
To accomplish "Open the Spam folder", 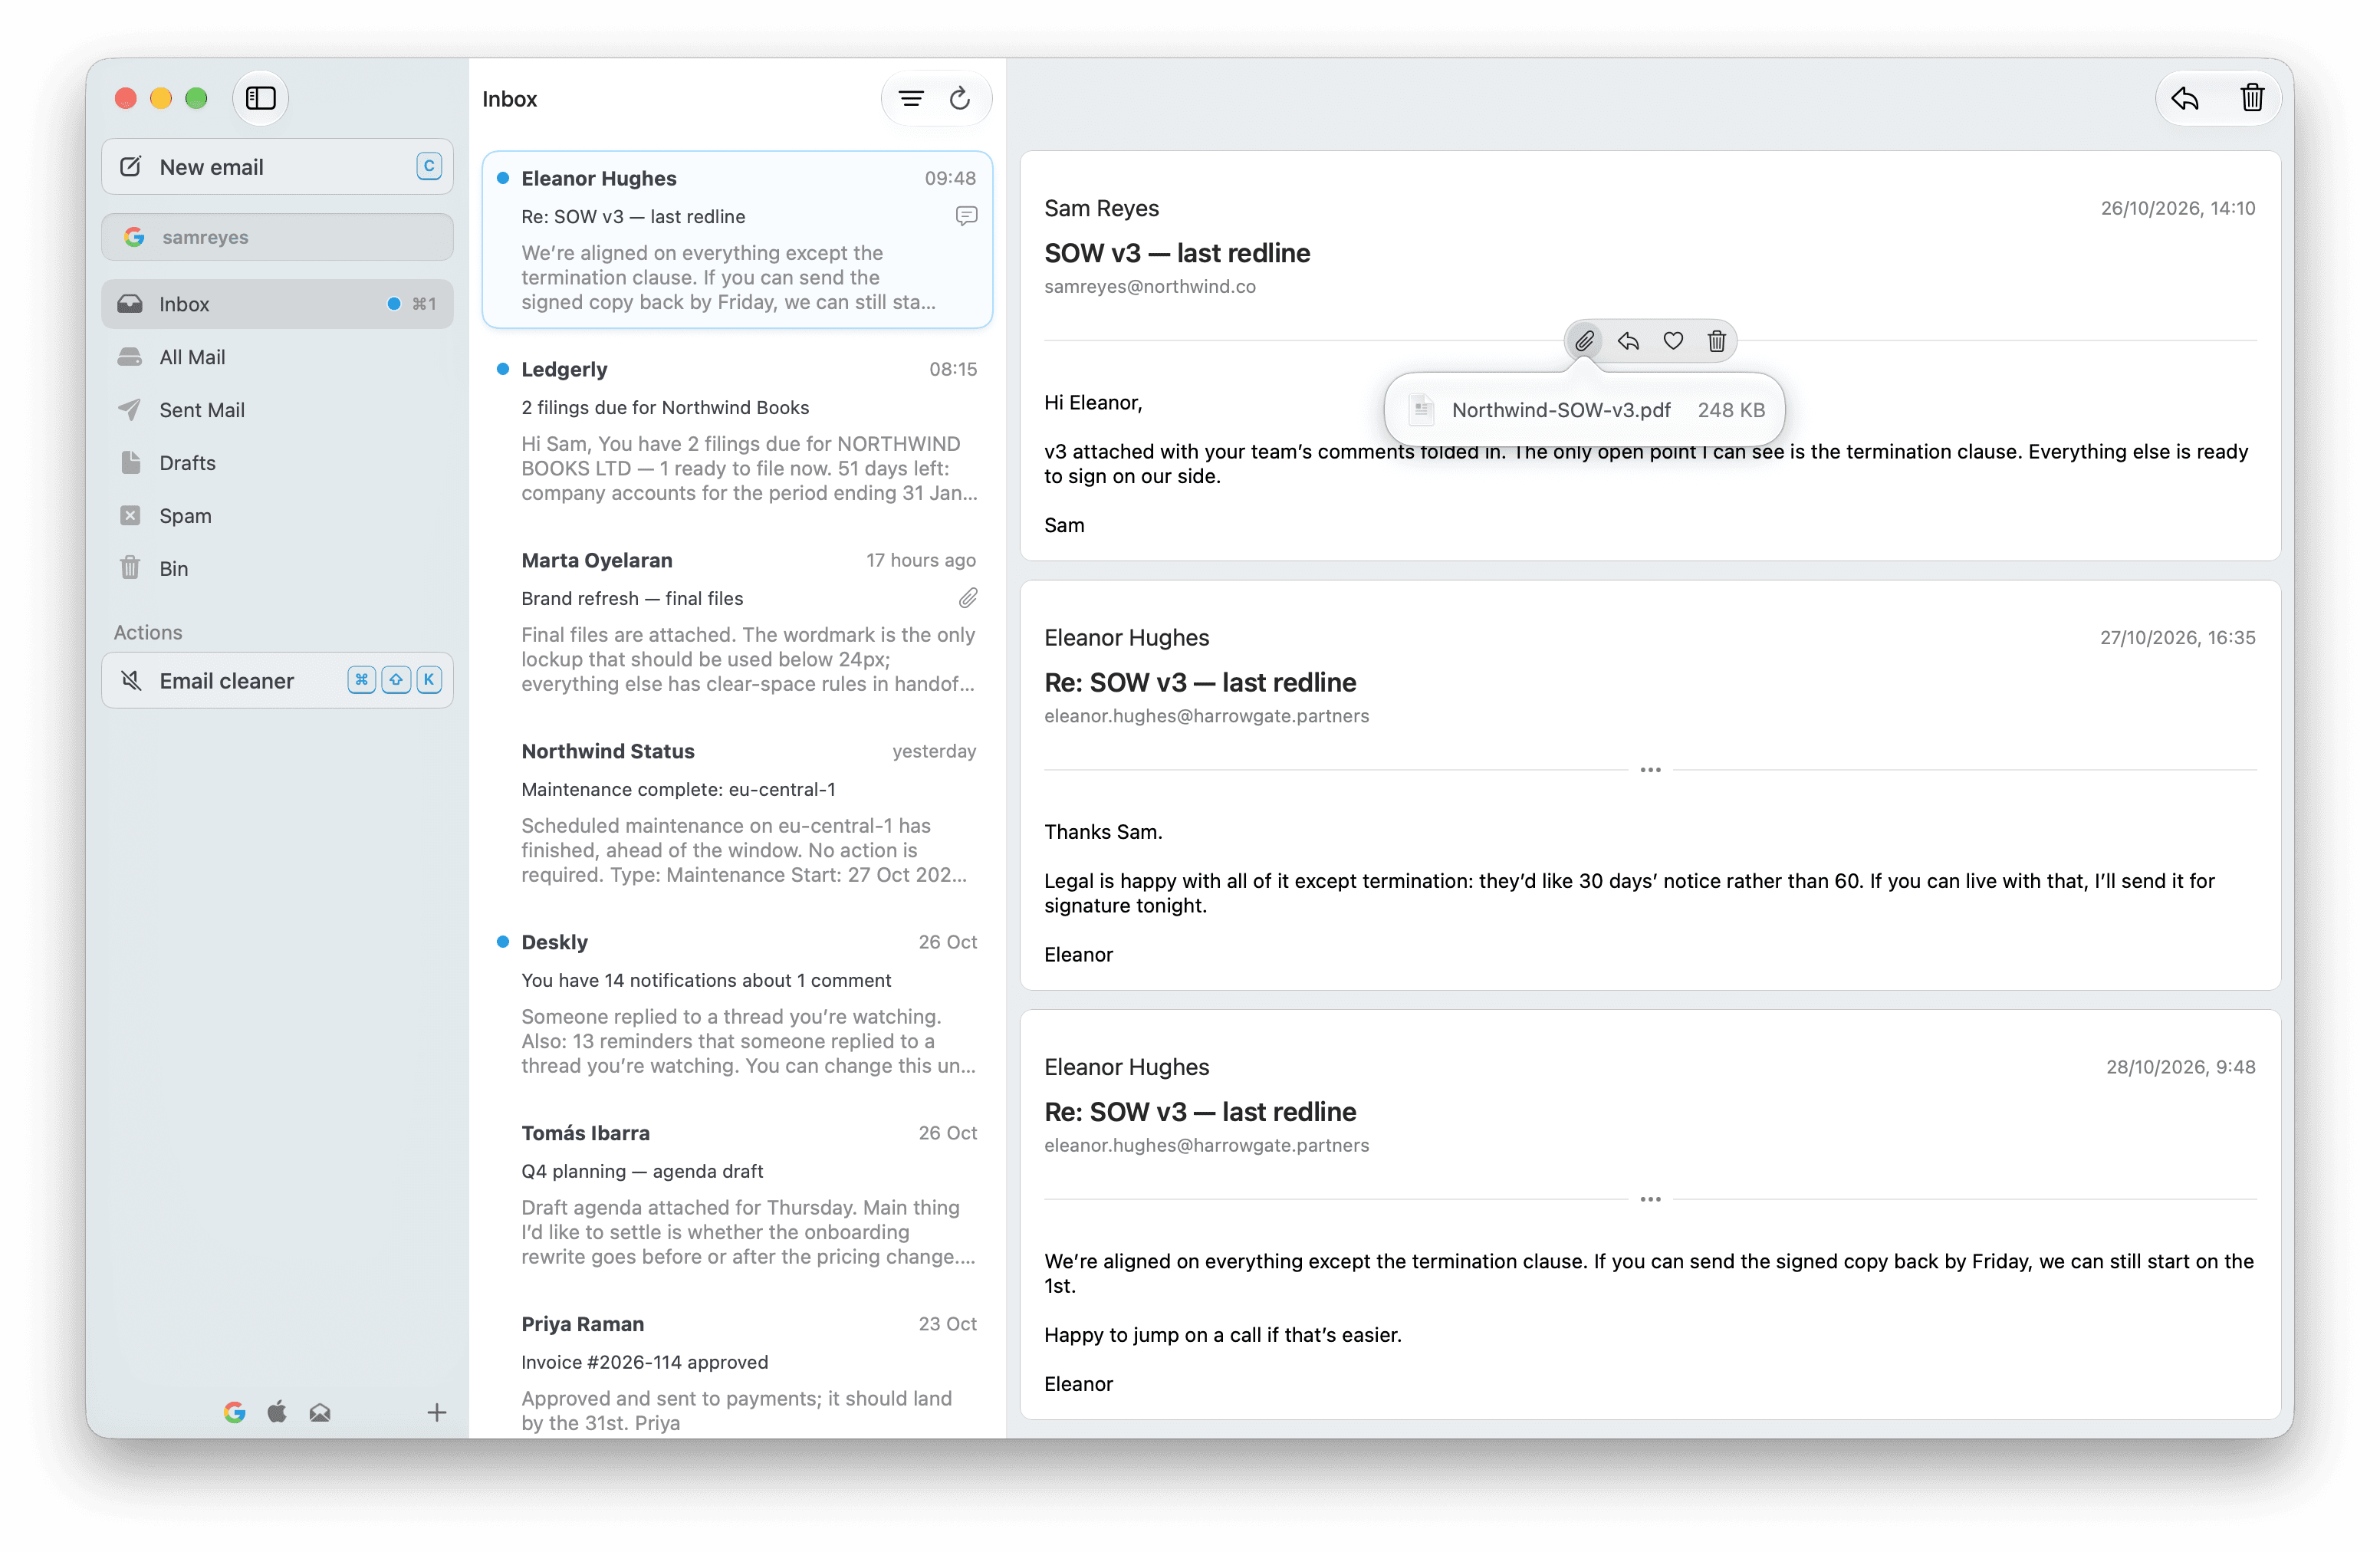I will [x=277, y=516].
